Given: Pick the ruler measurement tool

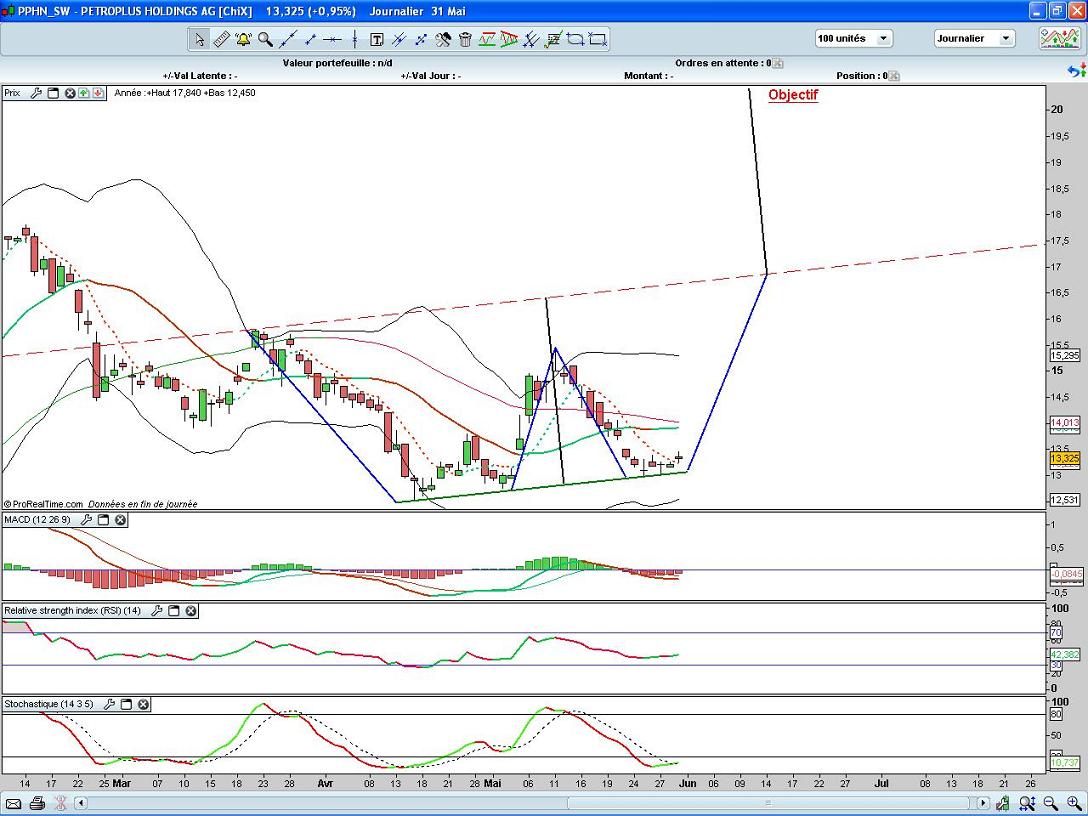Looking at the screenshot, I should (221, 40).
